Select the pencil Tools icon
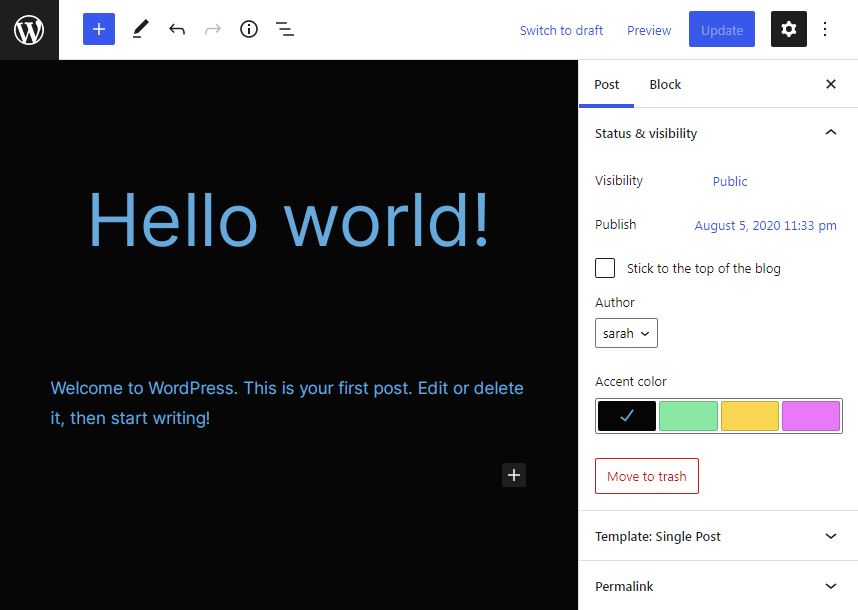 coord(139,30)
